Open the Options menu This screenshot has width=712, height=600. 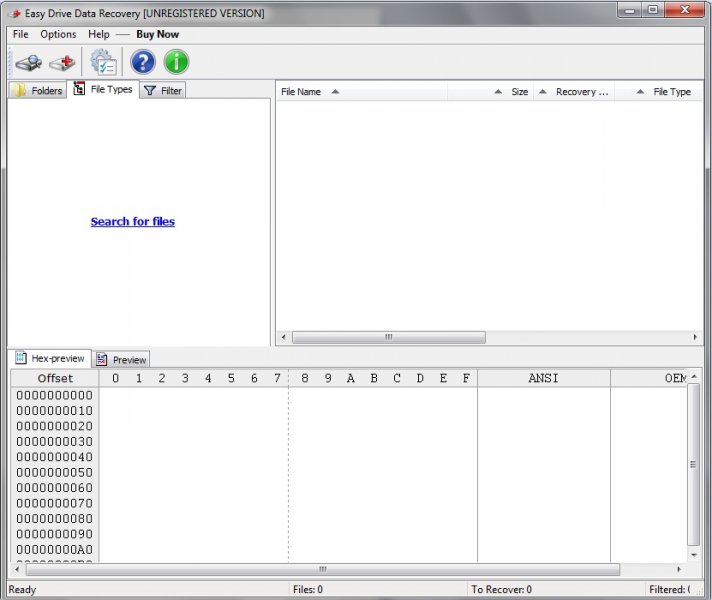58,35
